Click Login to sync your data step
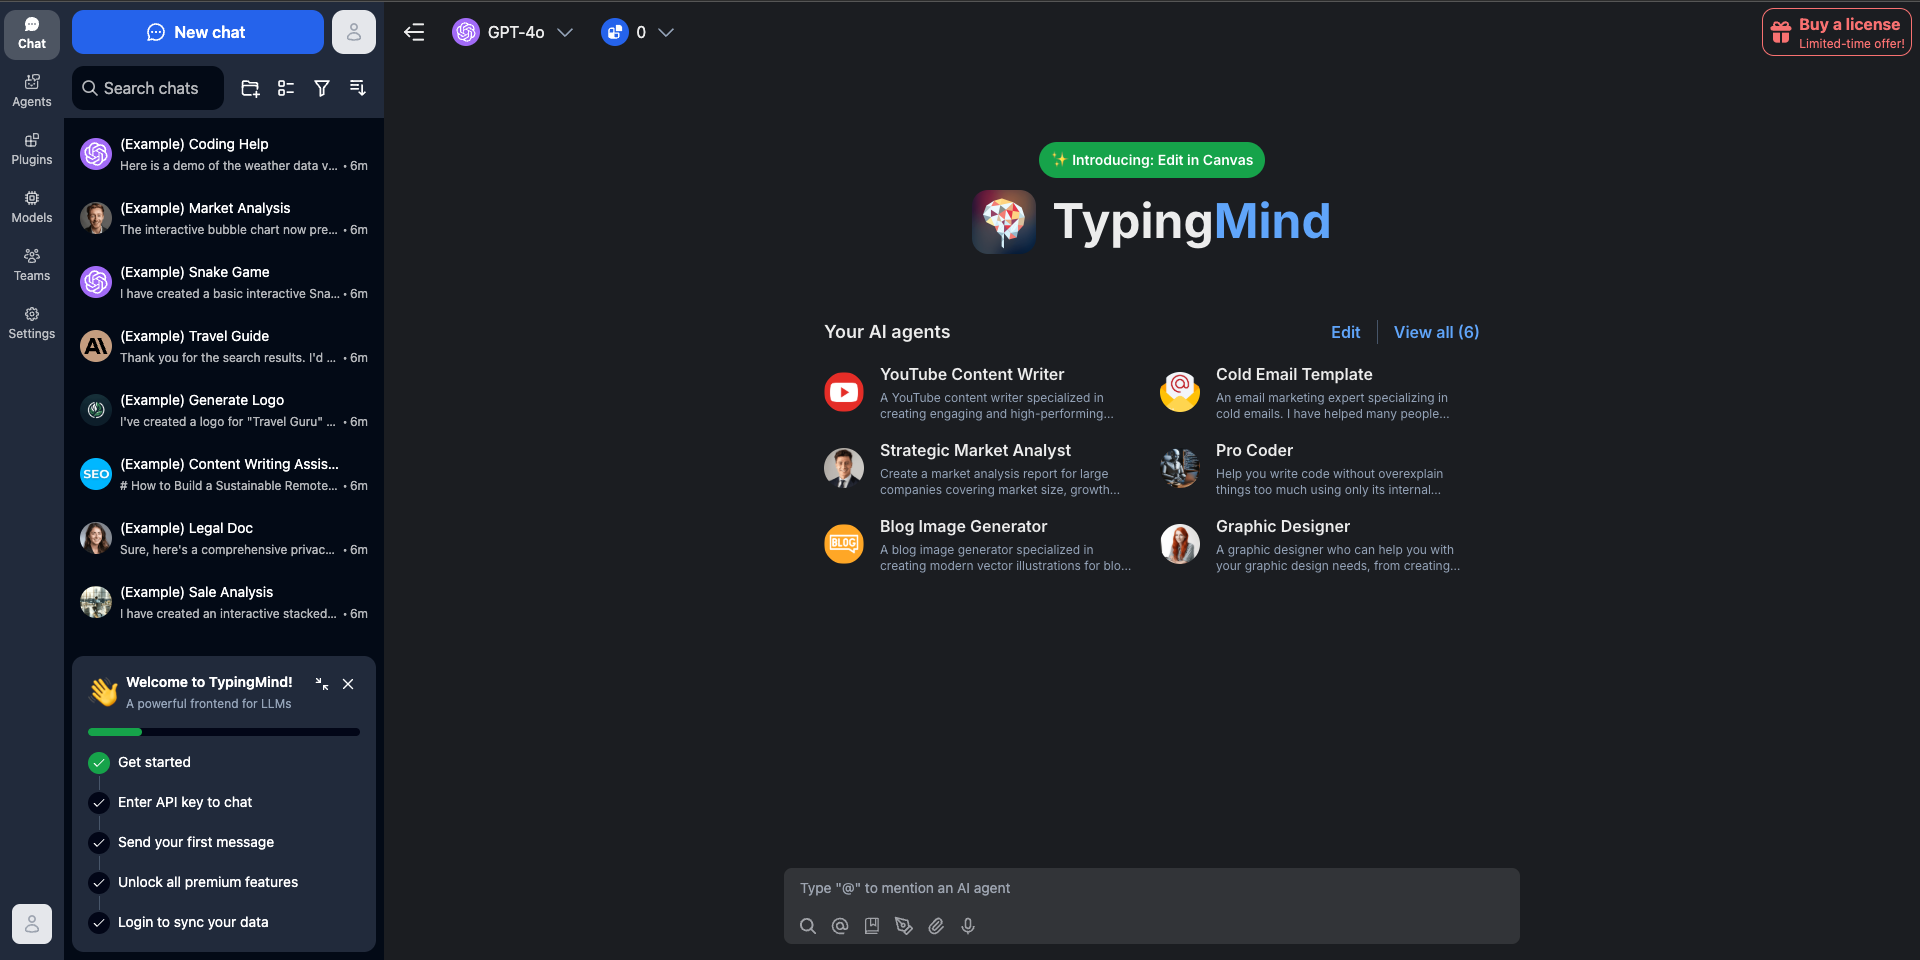1920x960 pixels. (x=224, y=922)
